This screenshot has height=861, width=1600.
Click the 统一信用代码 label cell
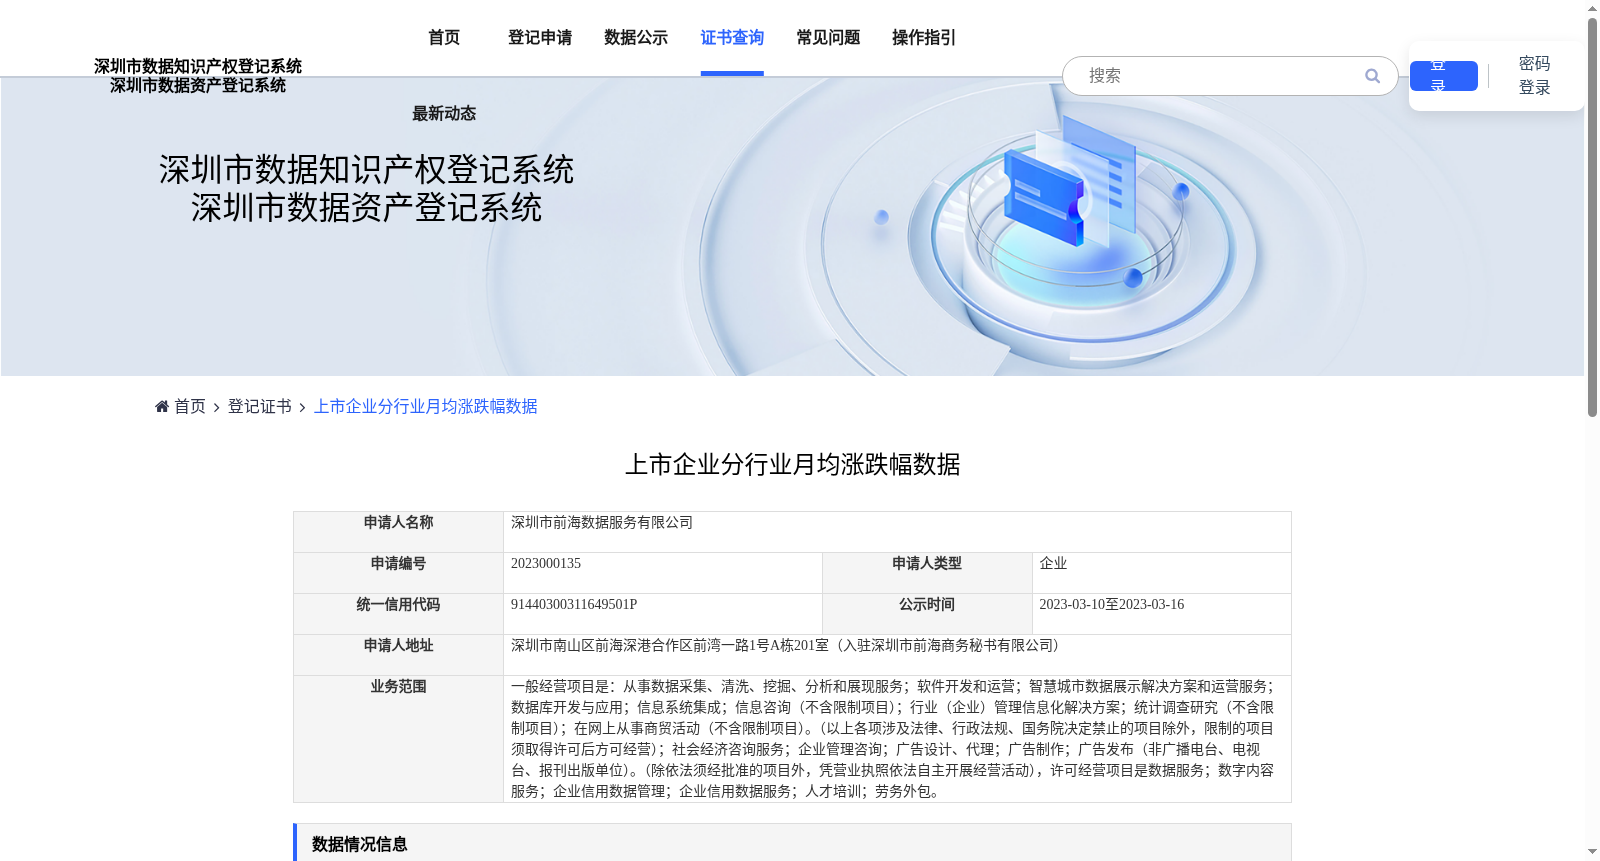[x=398, y=614]
